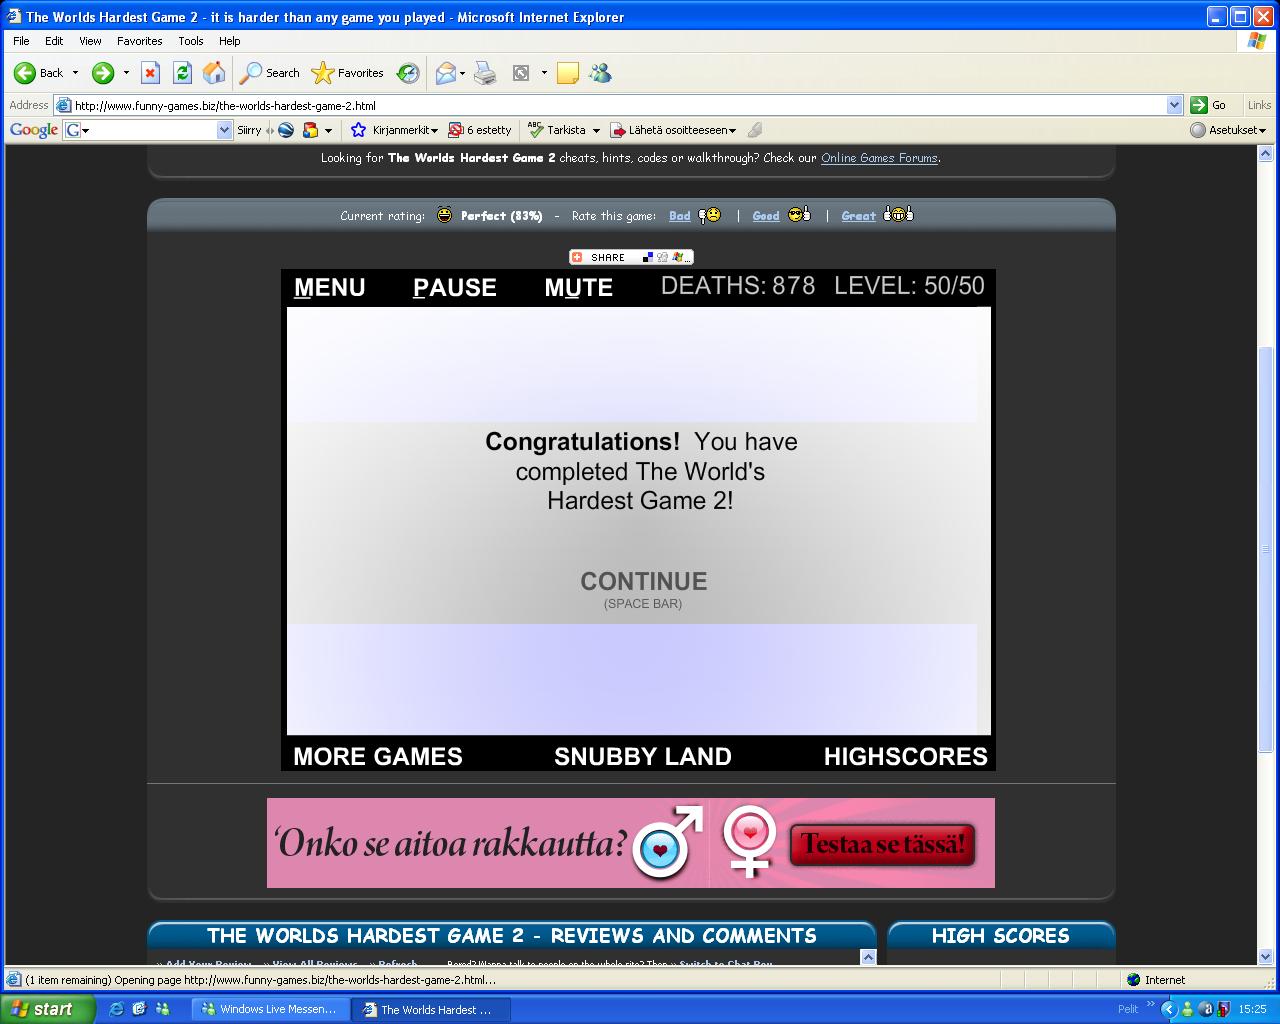Open the Google toolbar search box dropdown
1280x1024 pixels.
click(224, 130)
